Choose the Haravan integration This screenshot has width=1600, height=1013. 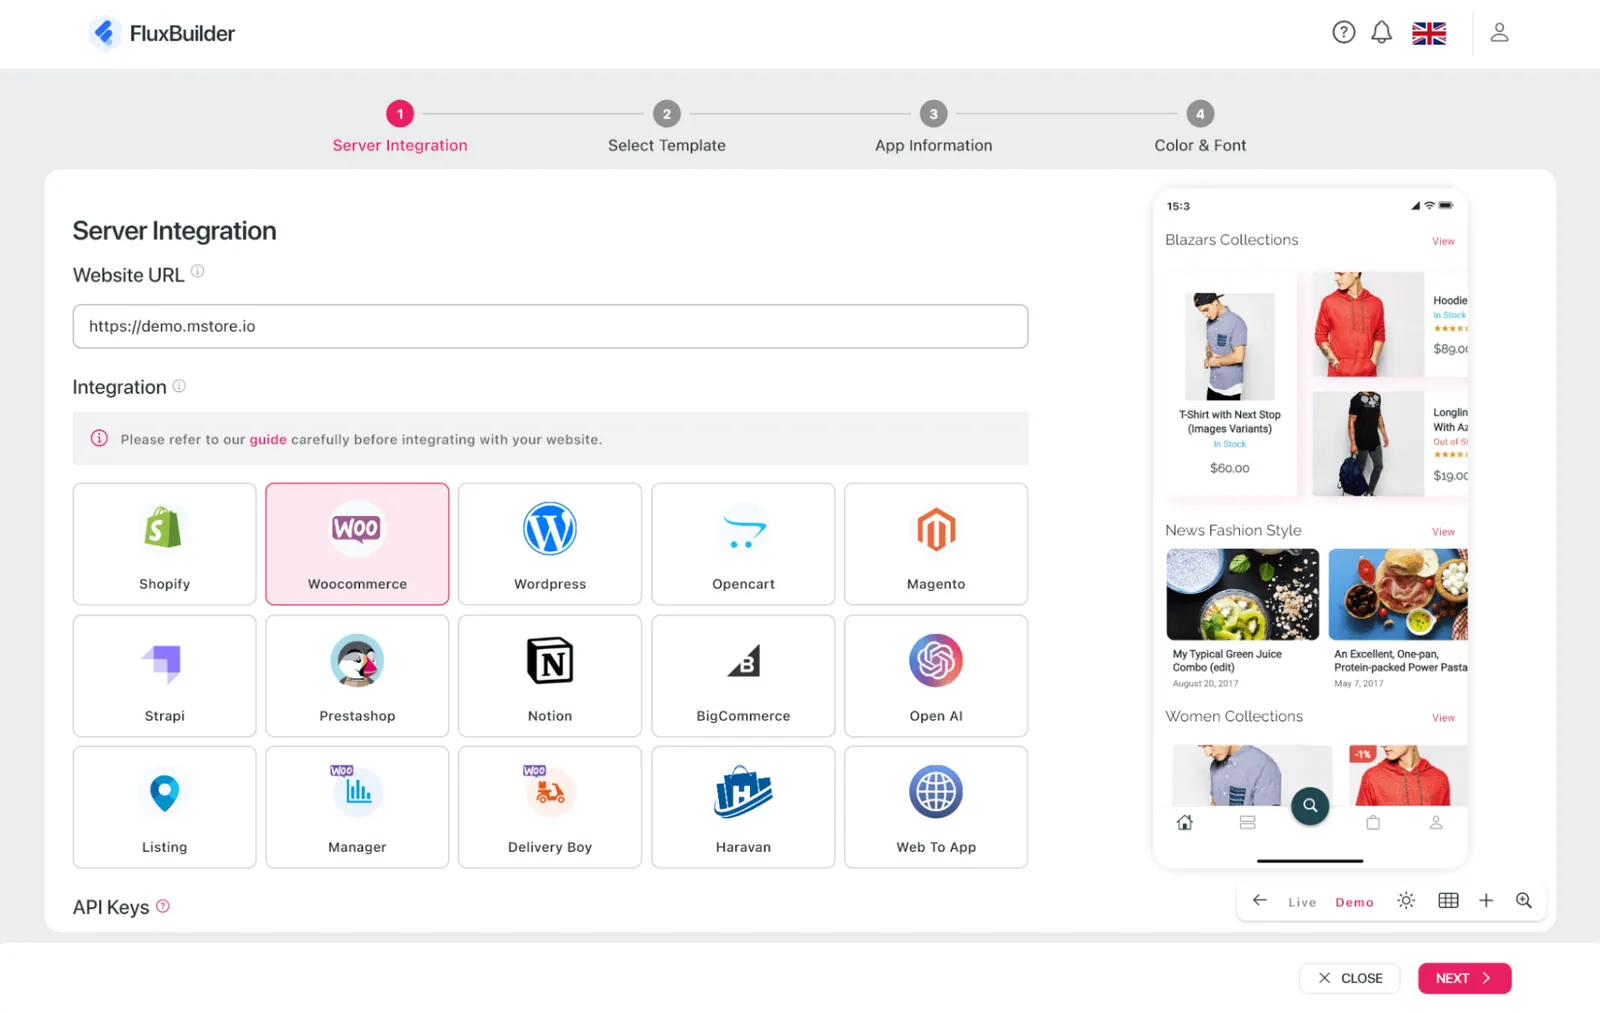[x=743, y=807]
